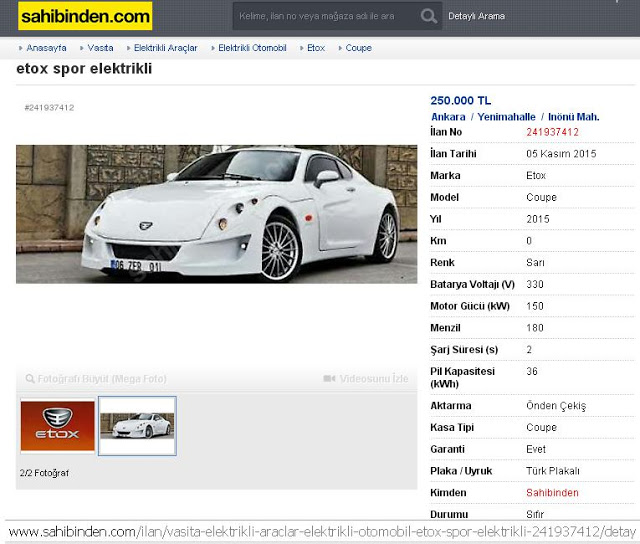Click the Batarya Voltajı value 330
Image resolution: width=640 pixels, height=544 pixels.
(x=535, y=284)
